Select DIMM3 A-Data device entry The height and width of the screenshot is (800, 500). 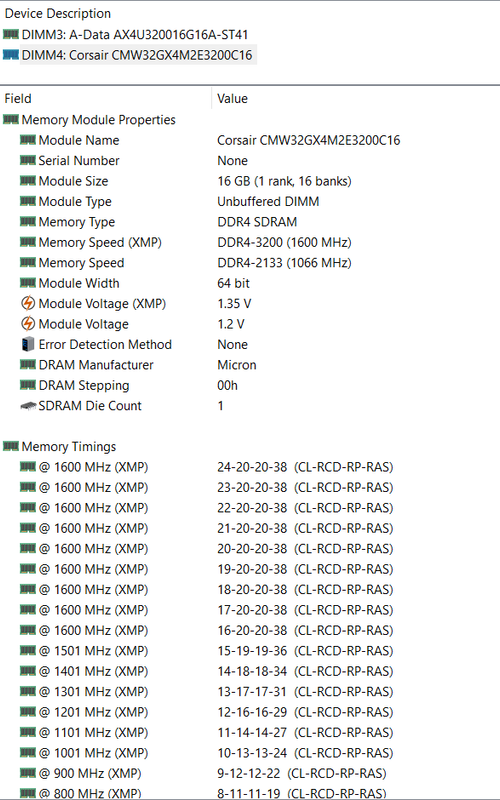click(x=135, y=35)
